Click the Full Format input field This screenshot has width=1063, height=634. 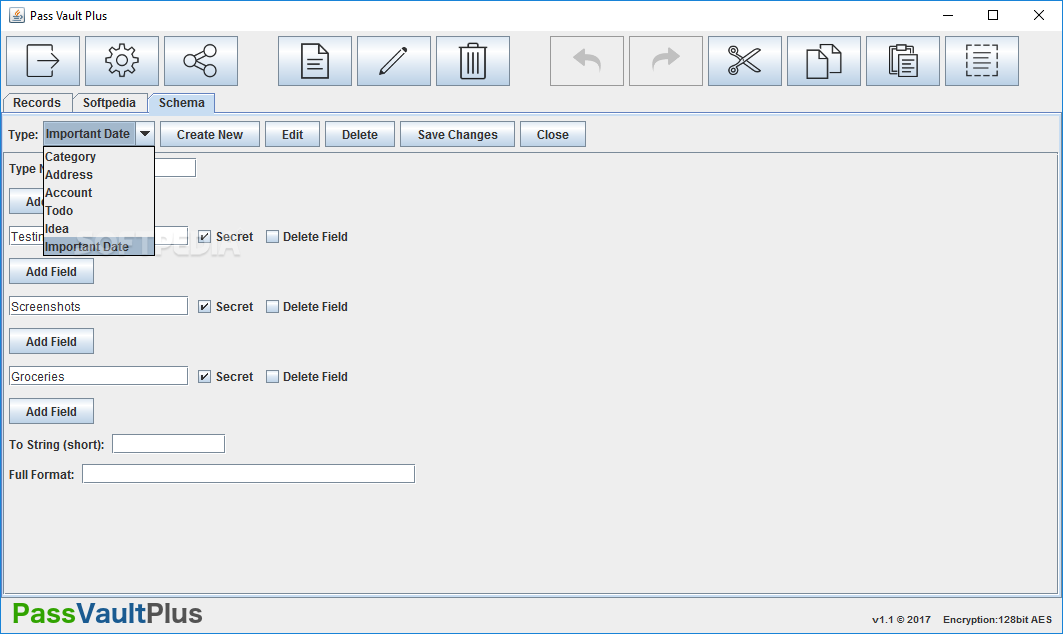[248, 474]
